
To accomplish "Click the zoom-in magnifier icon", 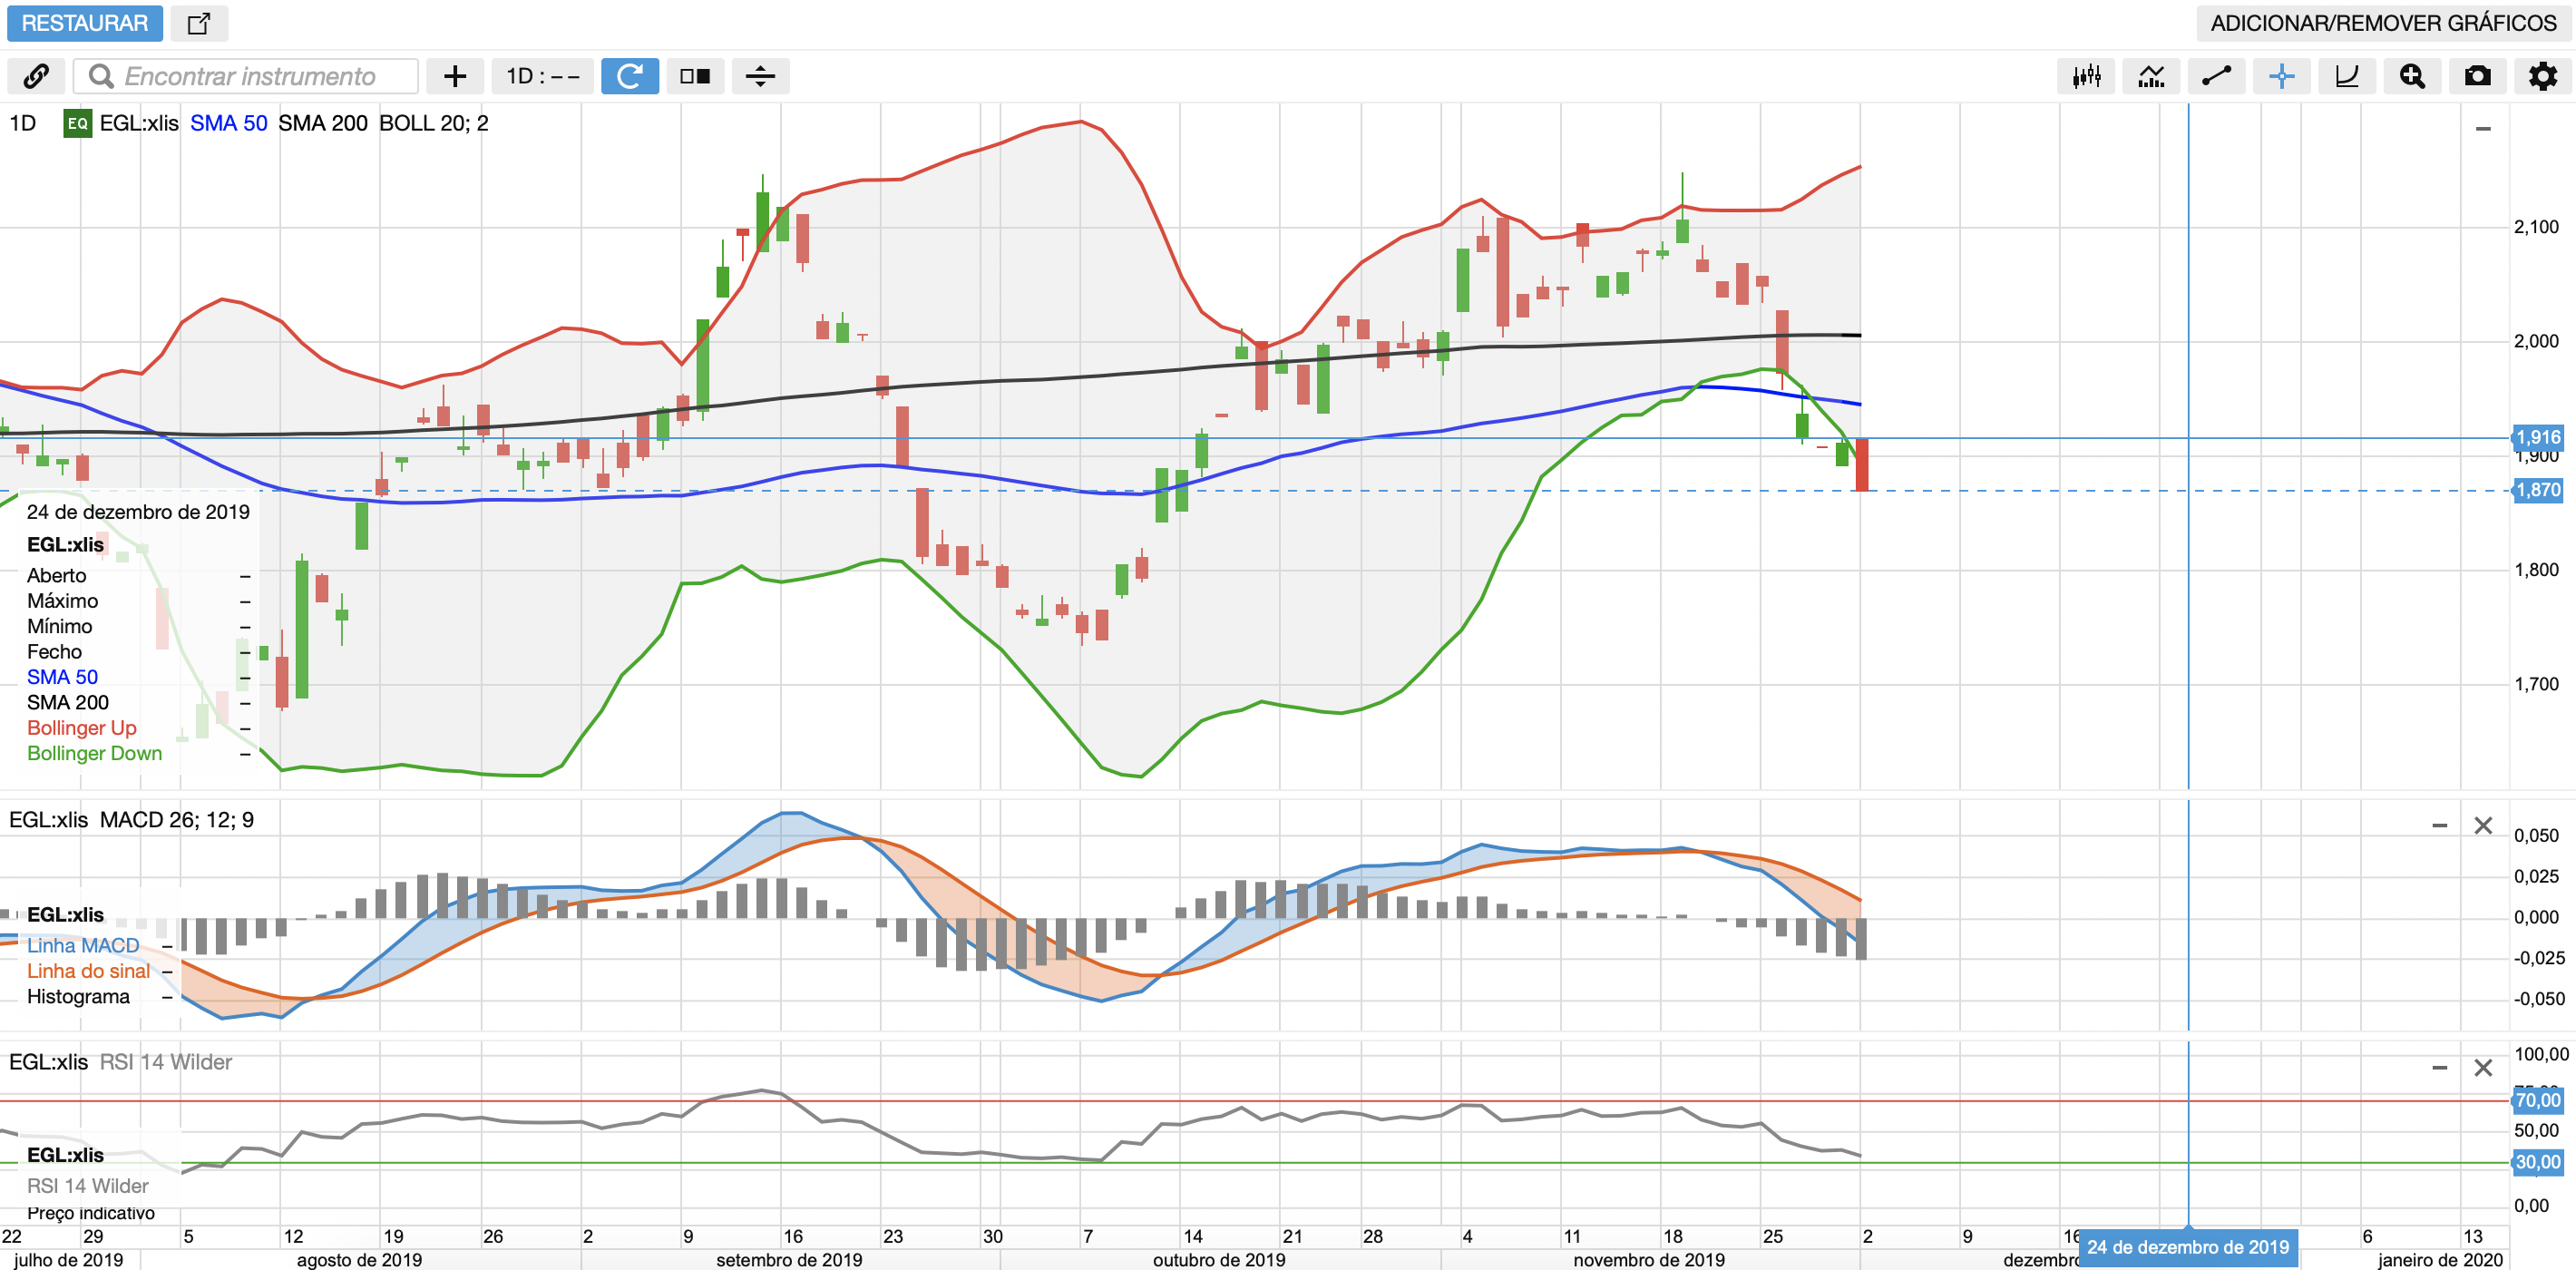I will click(x=2411, y=76).
